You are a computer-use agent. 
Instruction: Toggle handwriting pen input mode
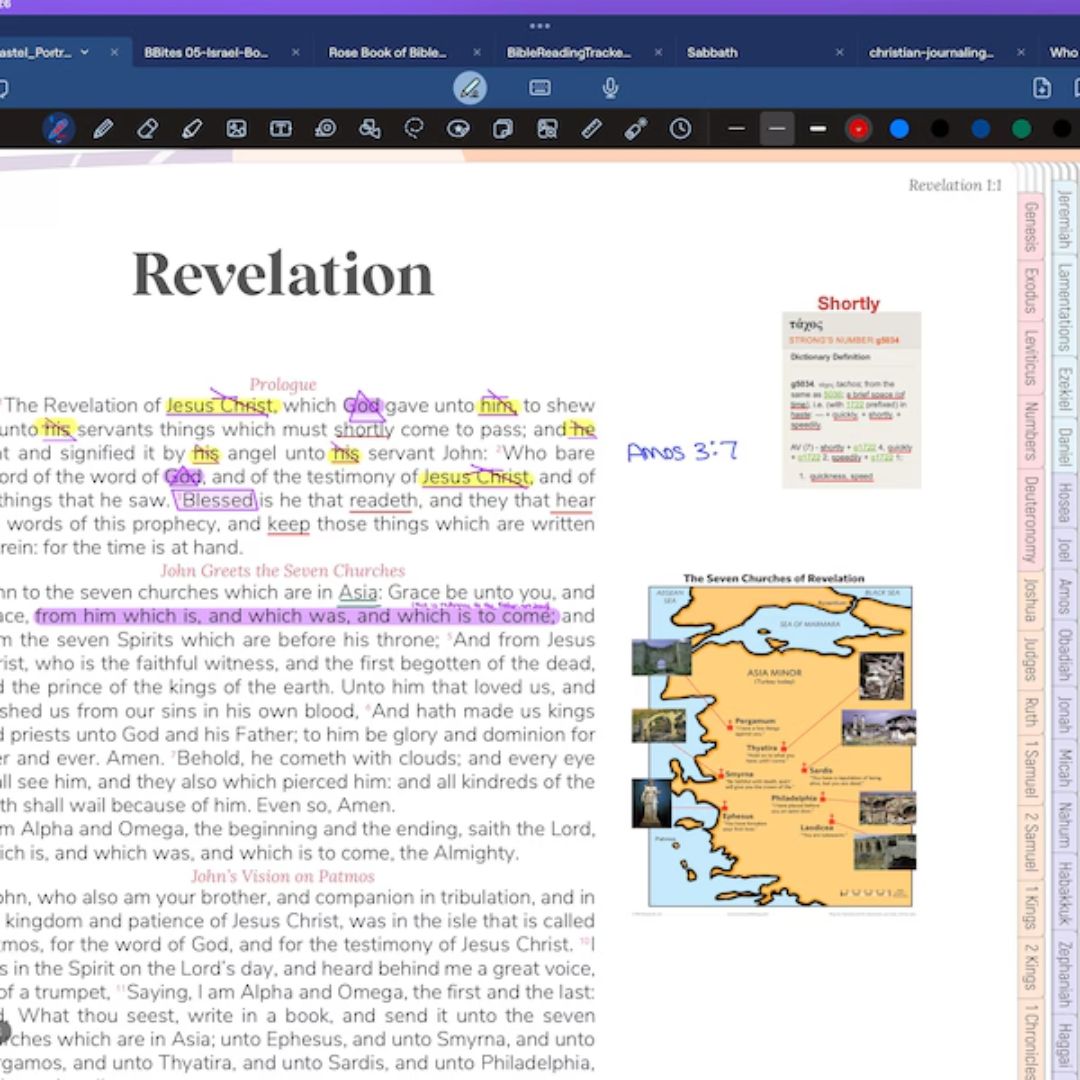(x=469, y=88)
